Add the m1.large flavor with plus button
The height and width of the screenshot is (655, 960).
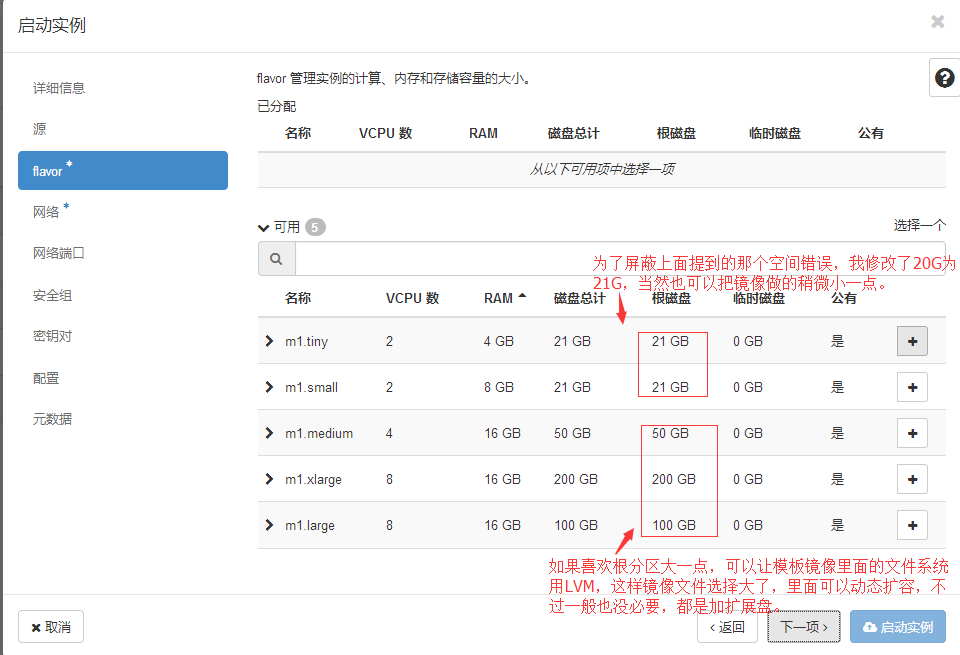912,525
